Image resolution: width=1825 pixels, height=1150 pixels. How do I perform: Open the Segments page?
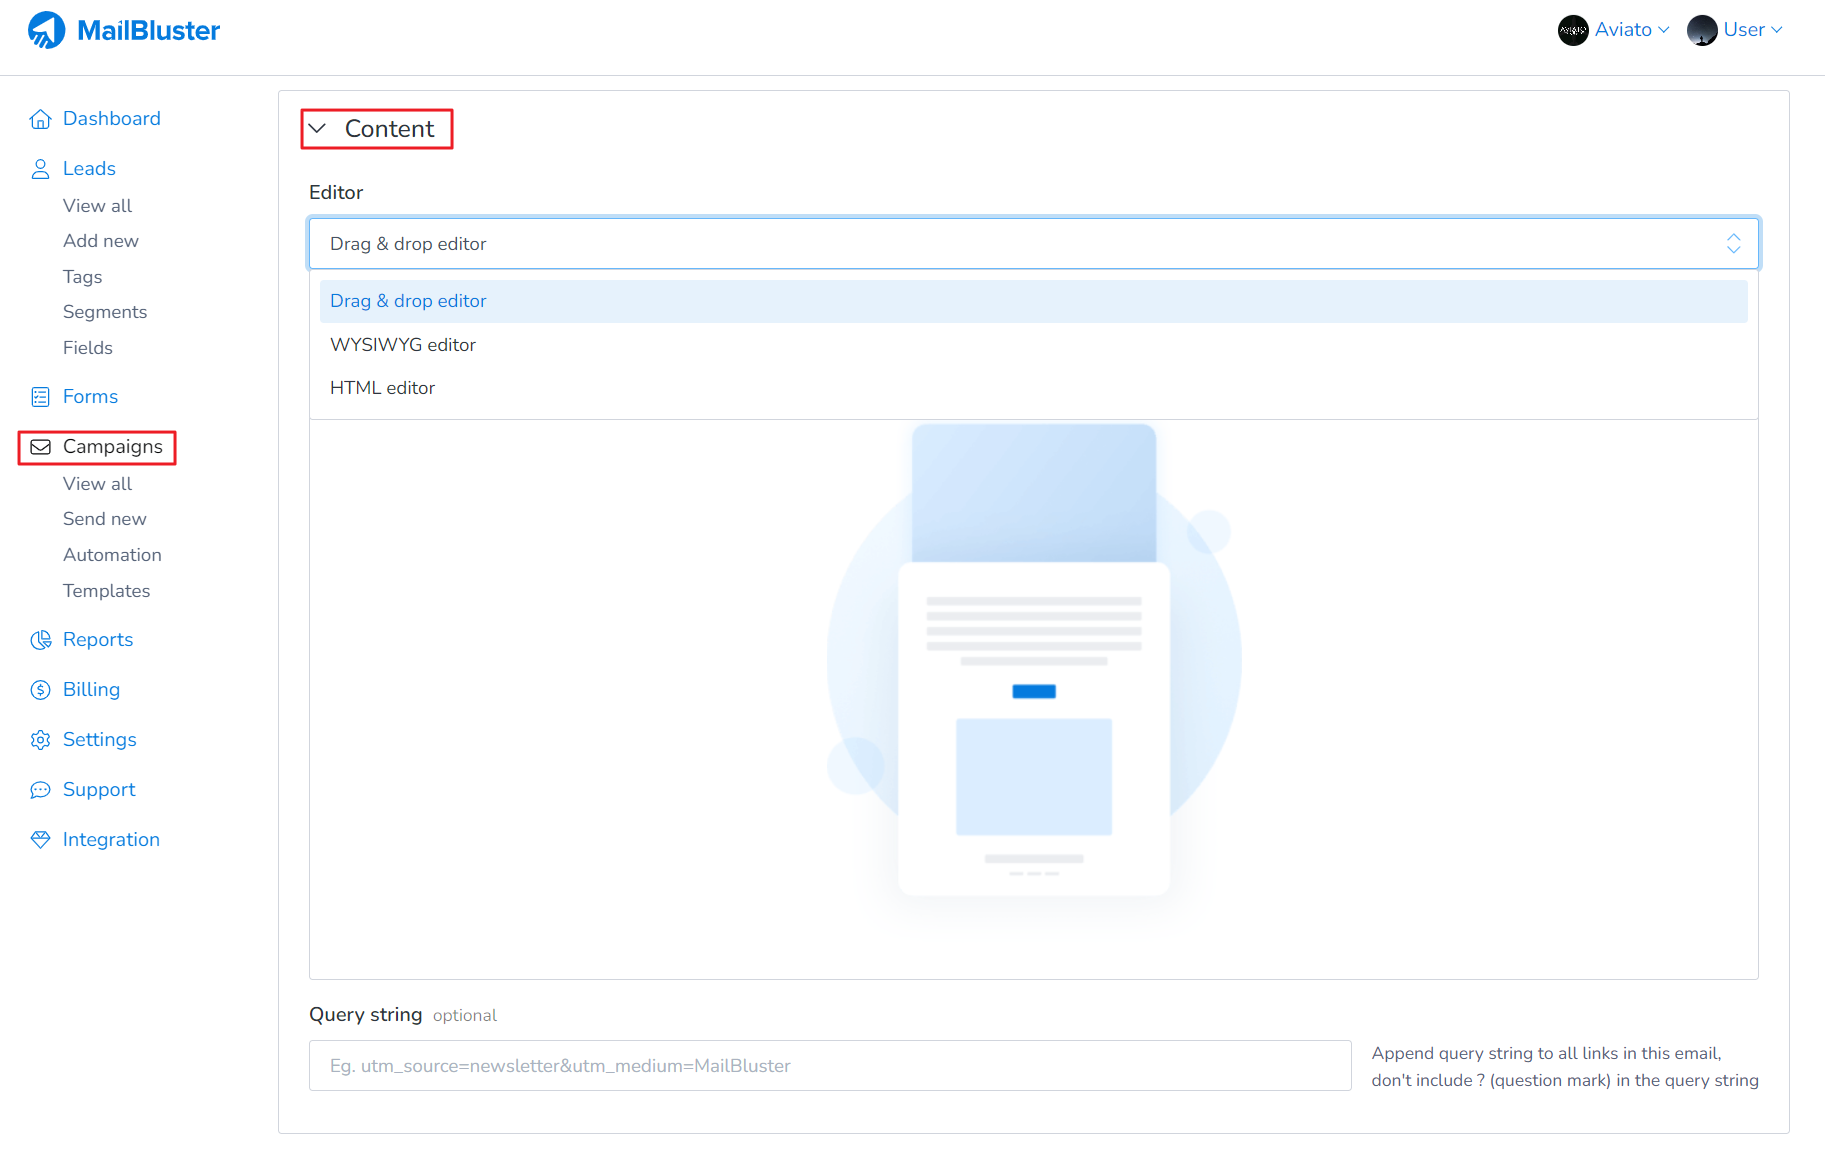click(x=105, y=312)
